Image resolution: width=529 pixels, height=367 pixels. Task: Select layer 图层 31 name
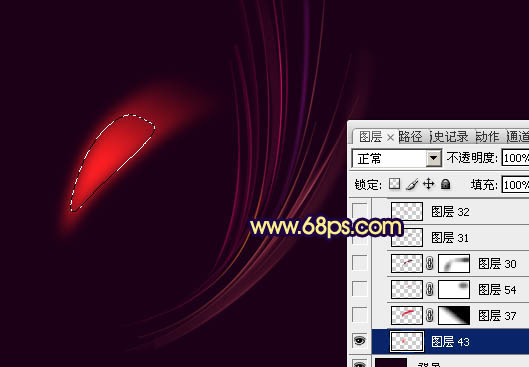coord(450,238)
